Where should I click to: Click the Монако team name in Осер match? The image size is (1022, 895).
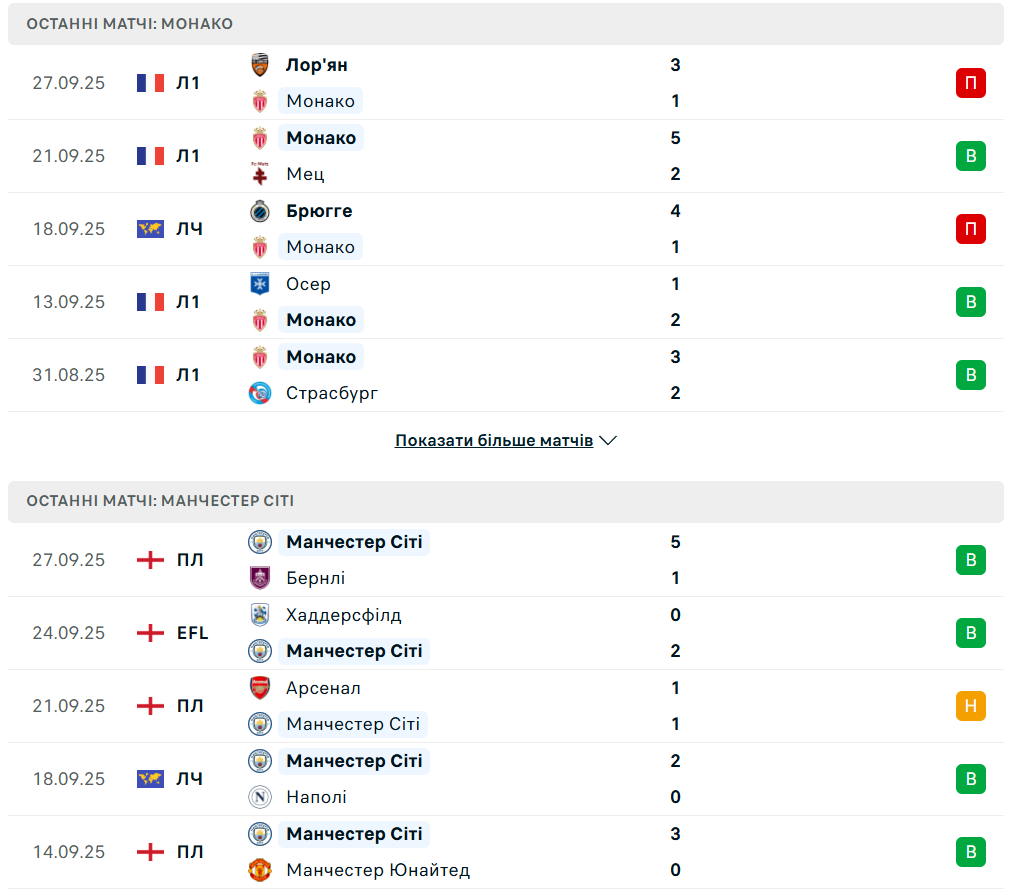tap(321, 320)
